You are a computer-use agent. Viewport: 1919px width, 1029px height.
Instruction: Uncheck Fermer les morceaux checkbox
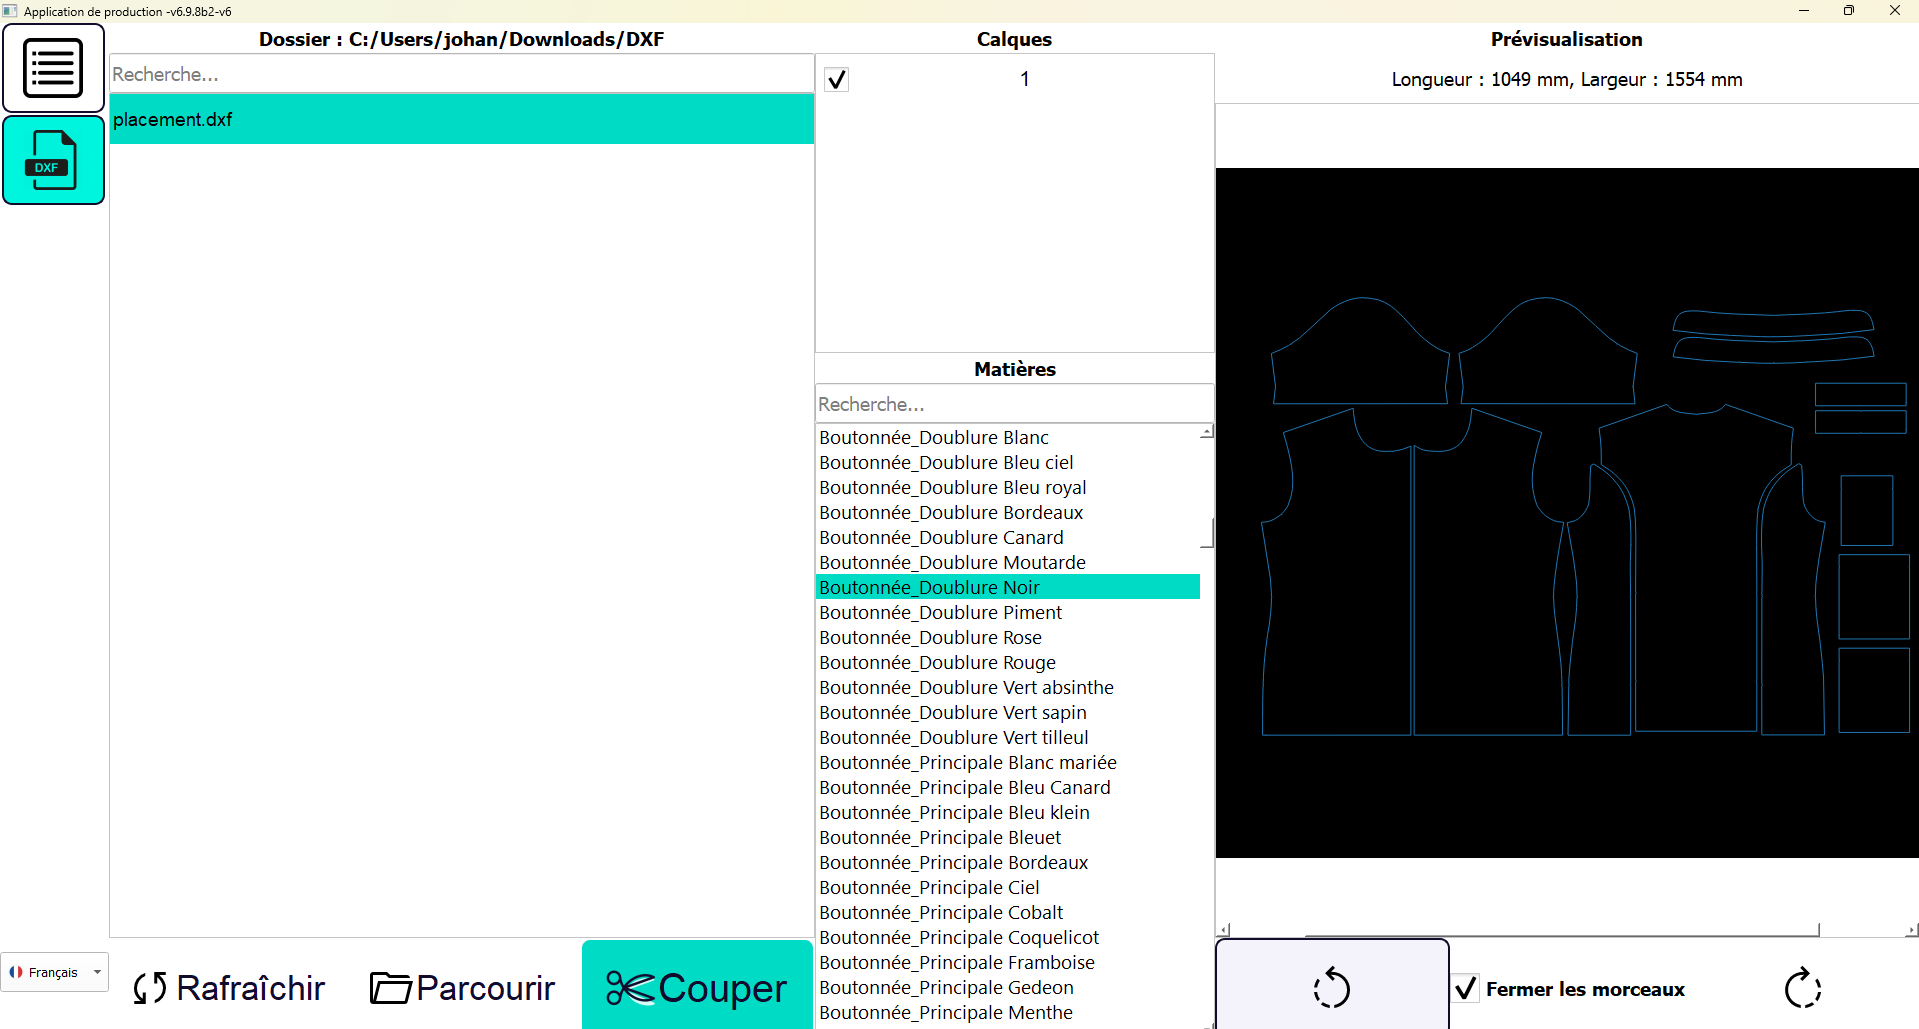(1466, 988)
